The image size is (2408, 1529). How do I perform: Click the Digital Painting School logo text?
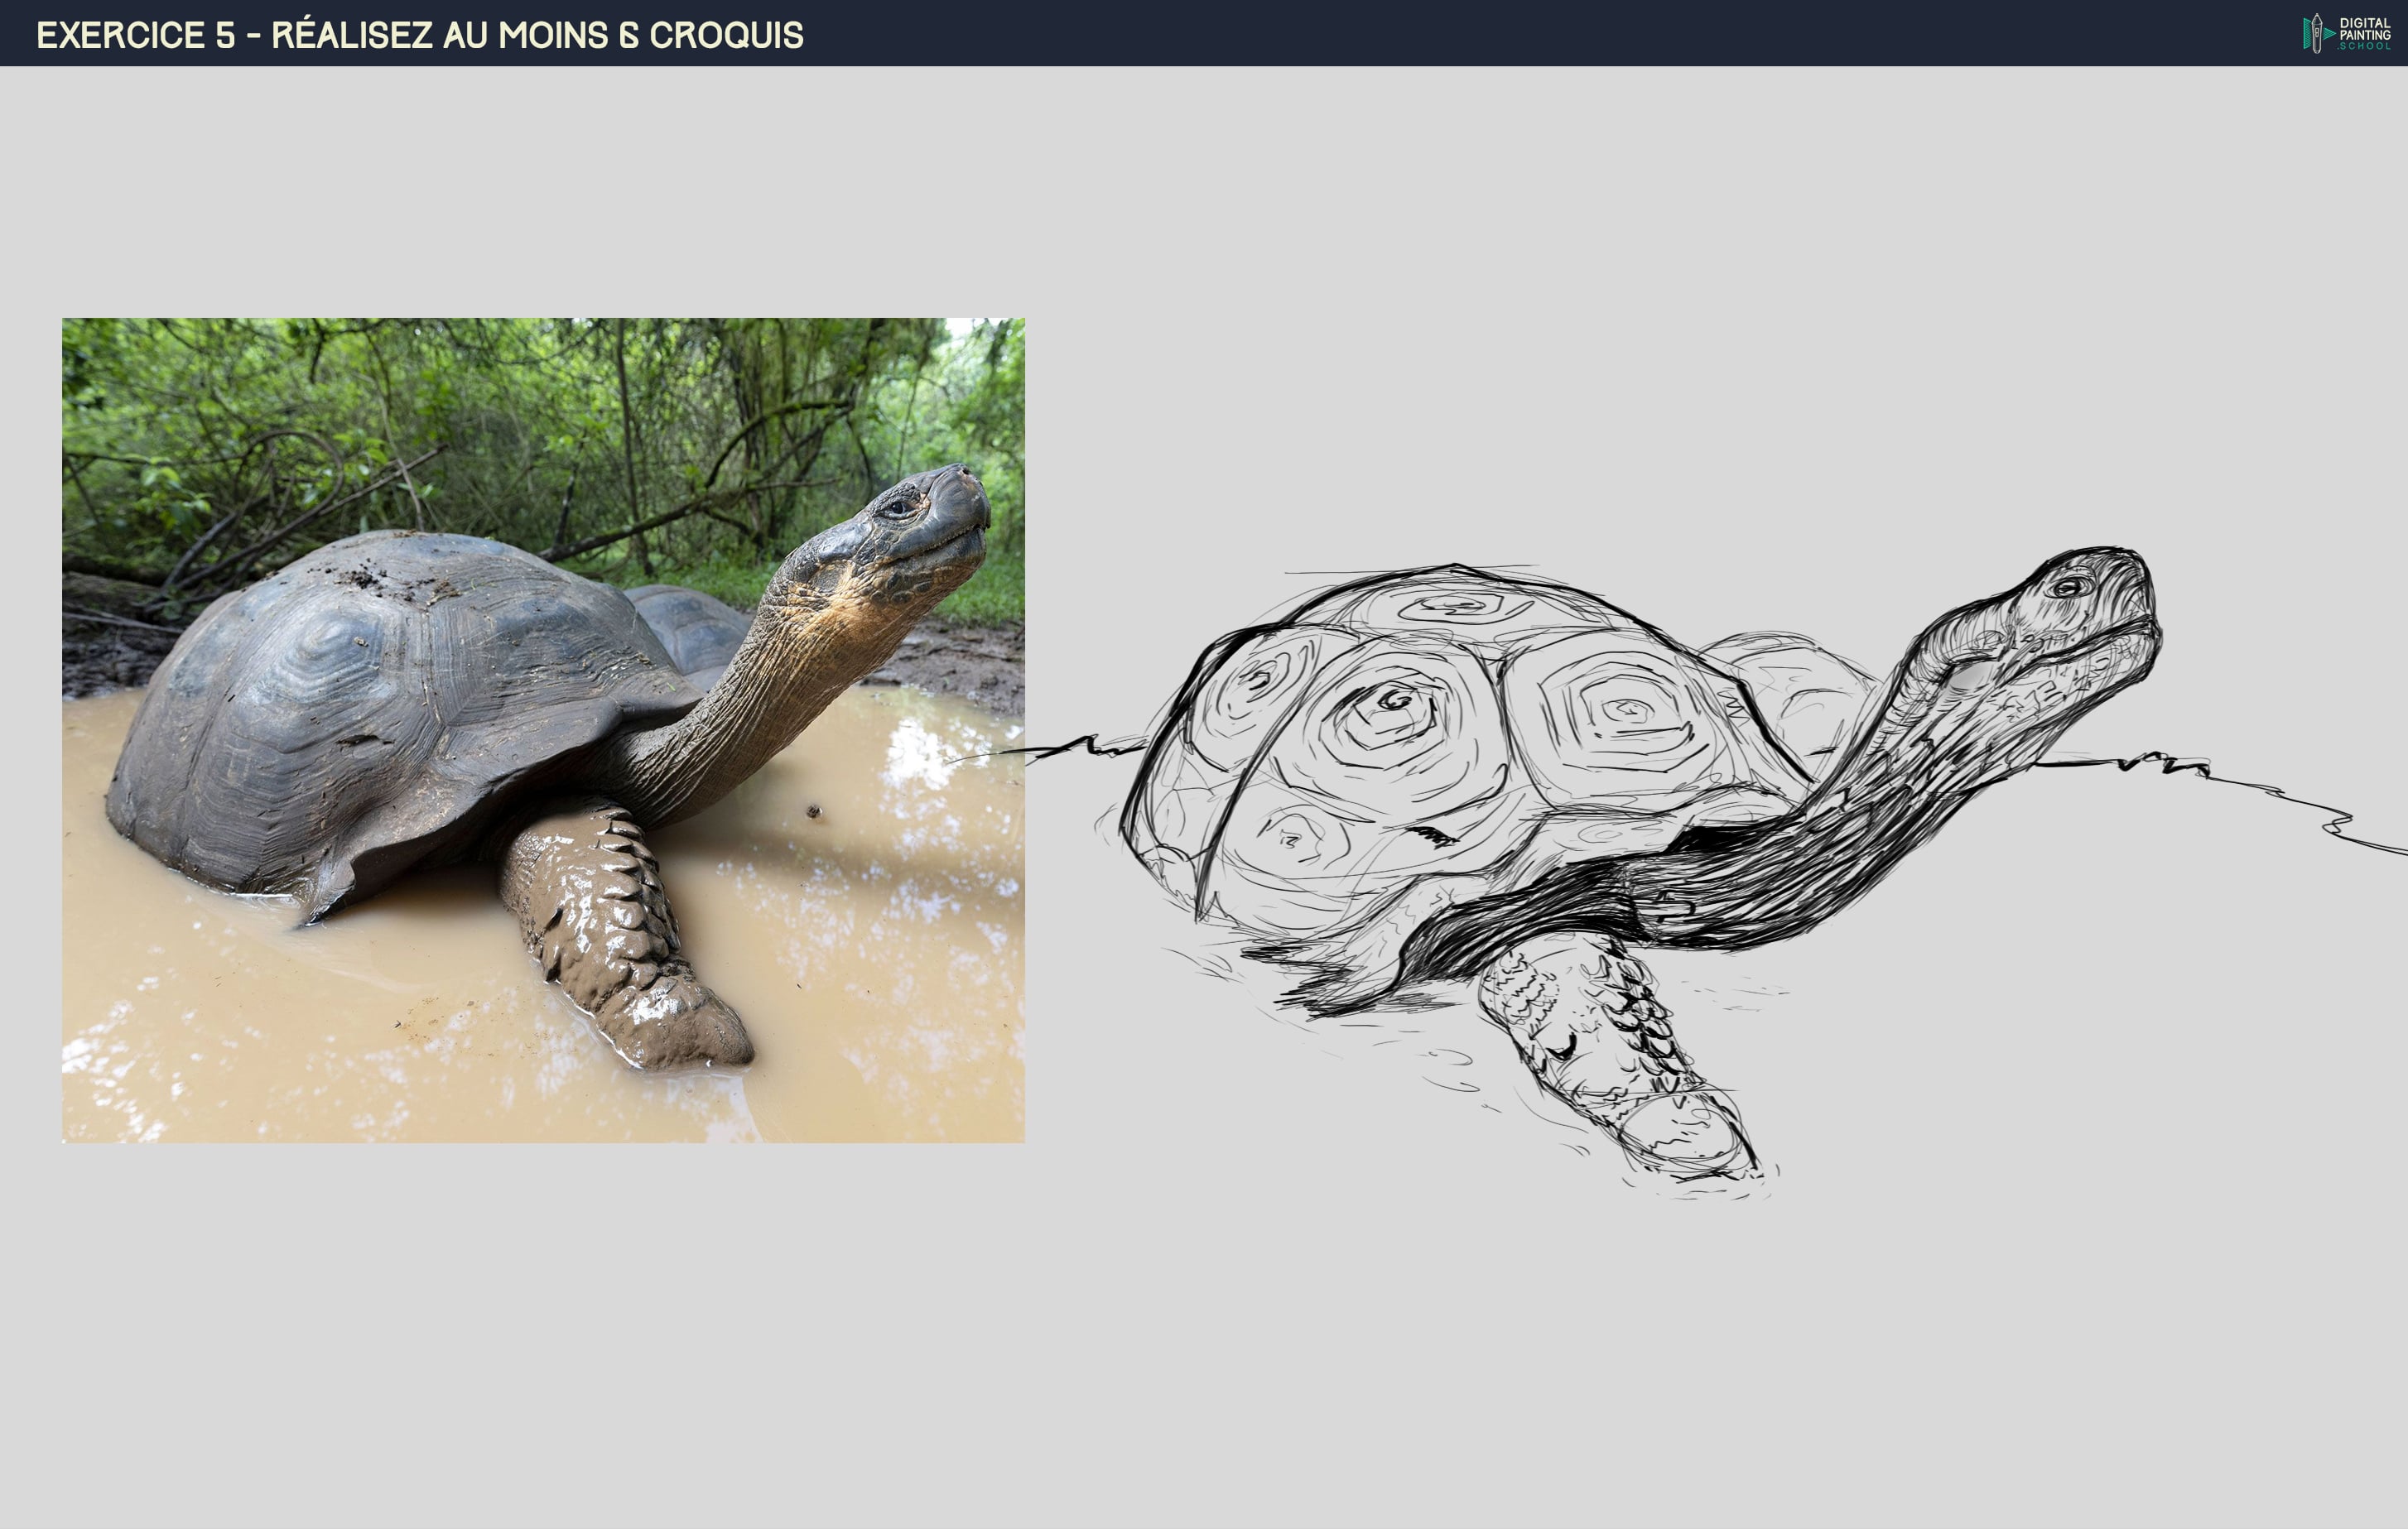coord(2364,33)
